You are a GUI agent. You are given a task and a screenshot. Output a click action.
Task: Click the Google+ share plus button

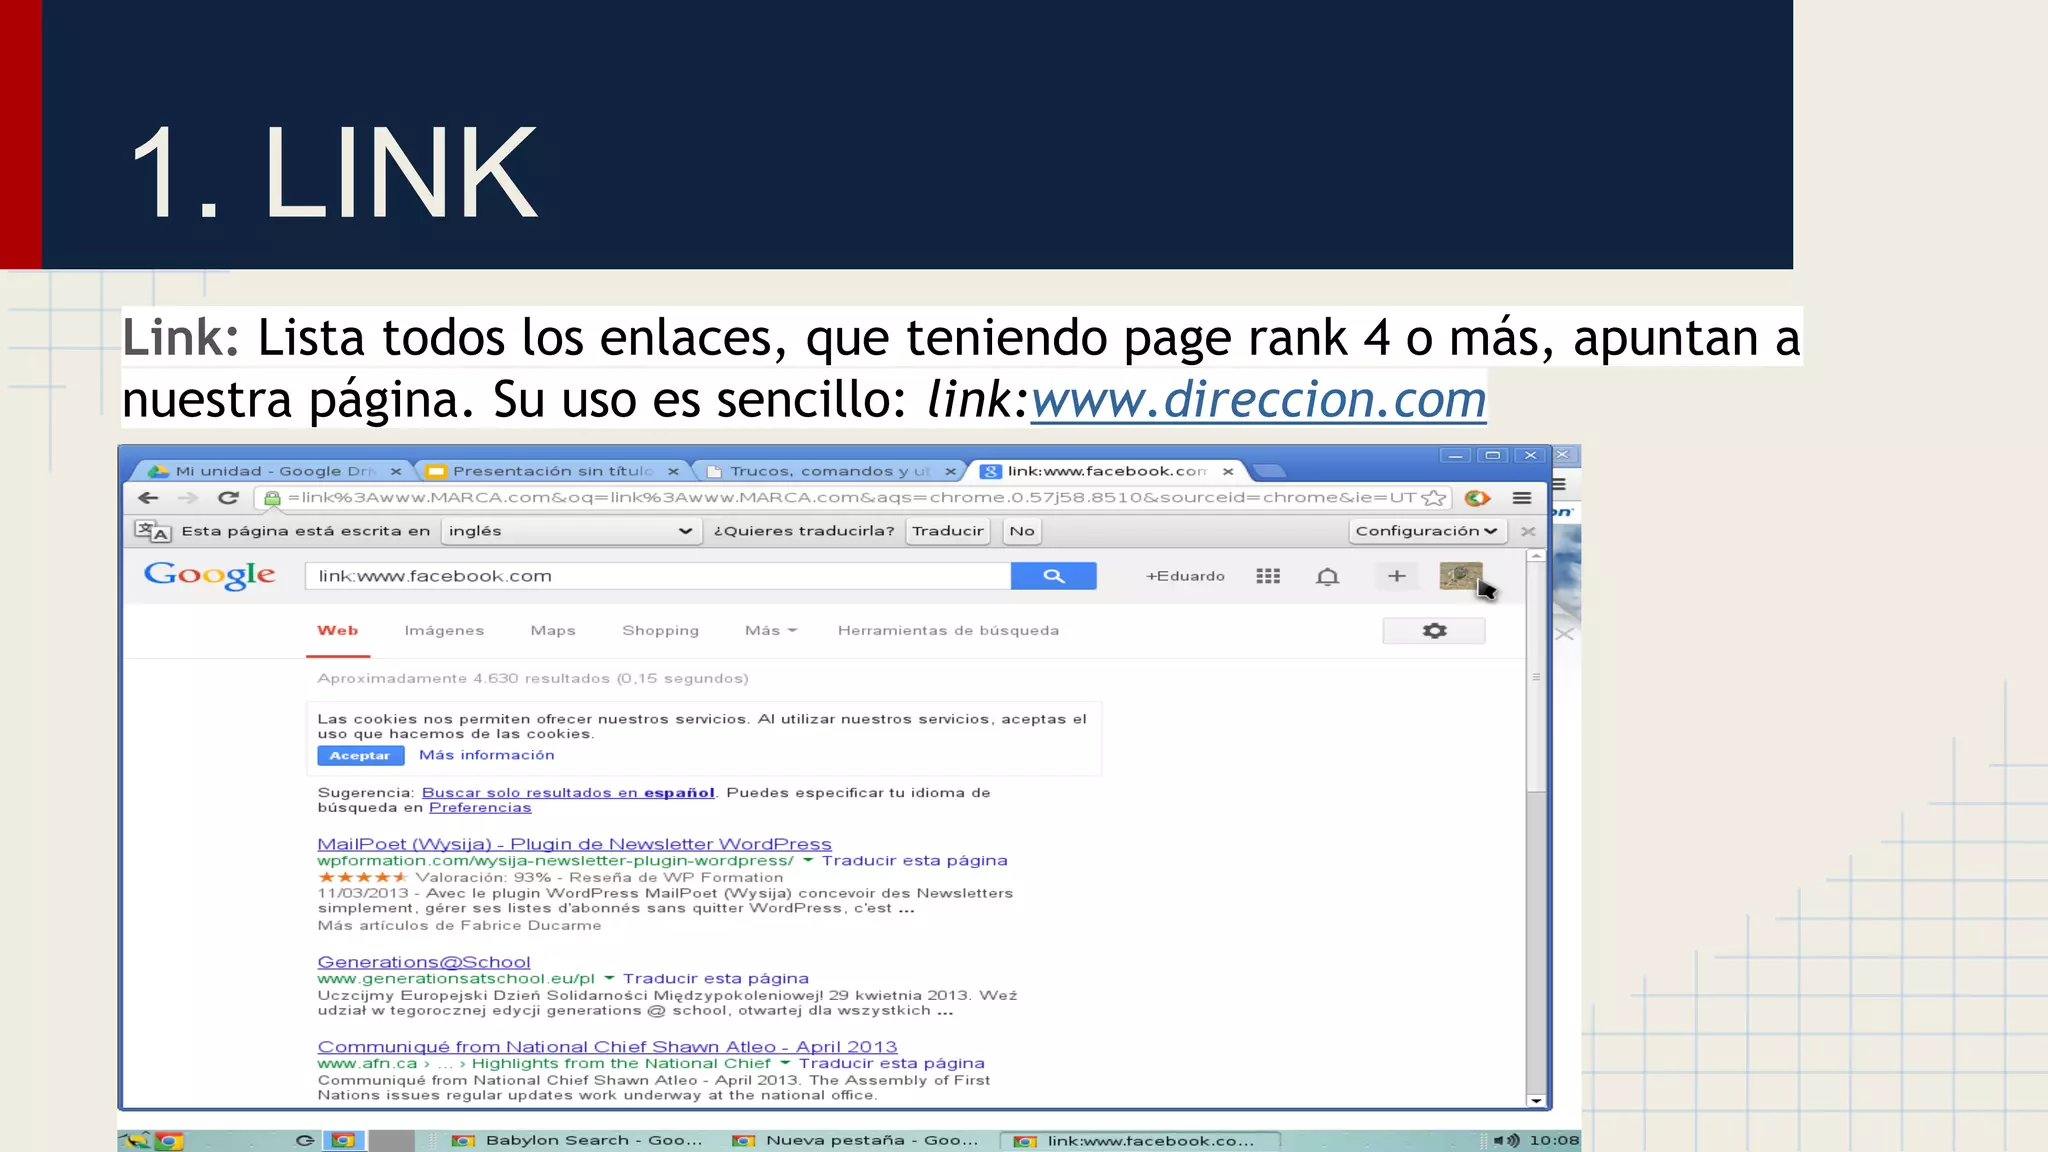pos(1397,576)
